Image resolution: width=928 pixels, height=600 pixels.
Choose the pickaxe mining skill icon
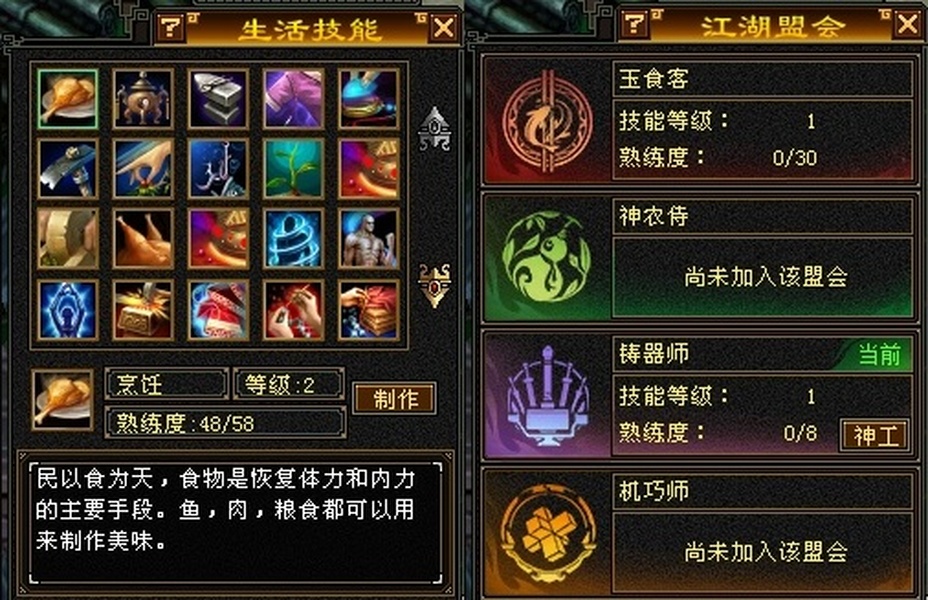pyautogui.click(x=67, y=169)
